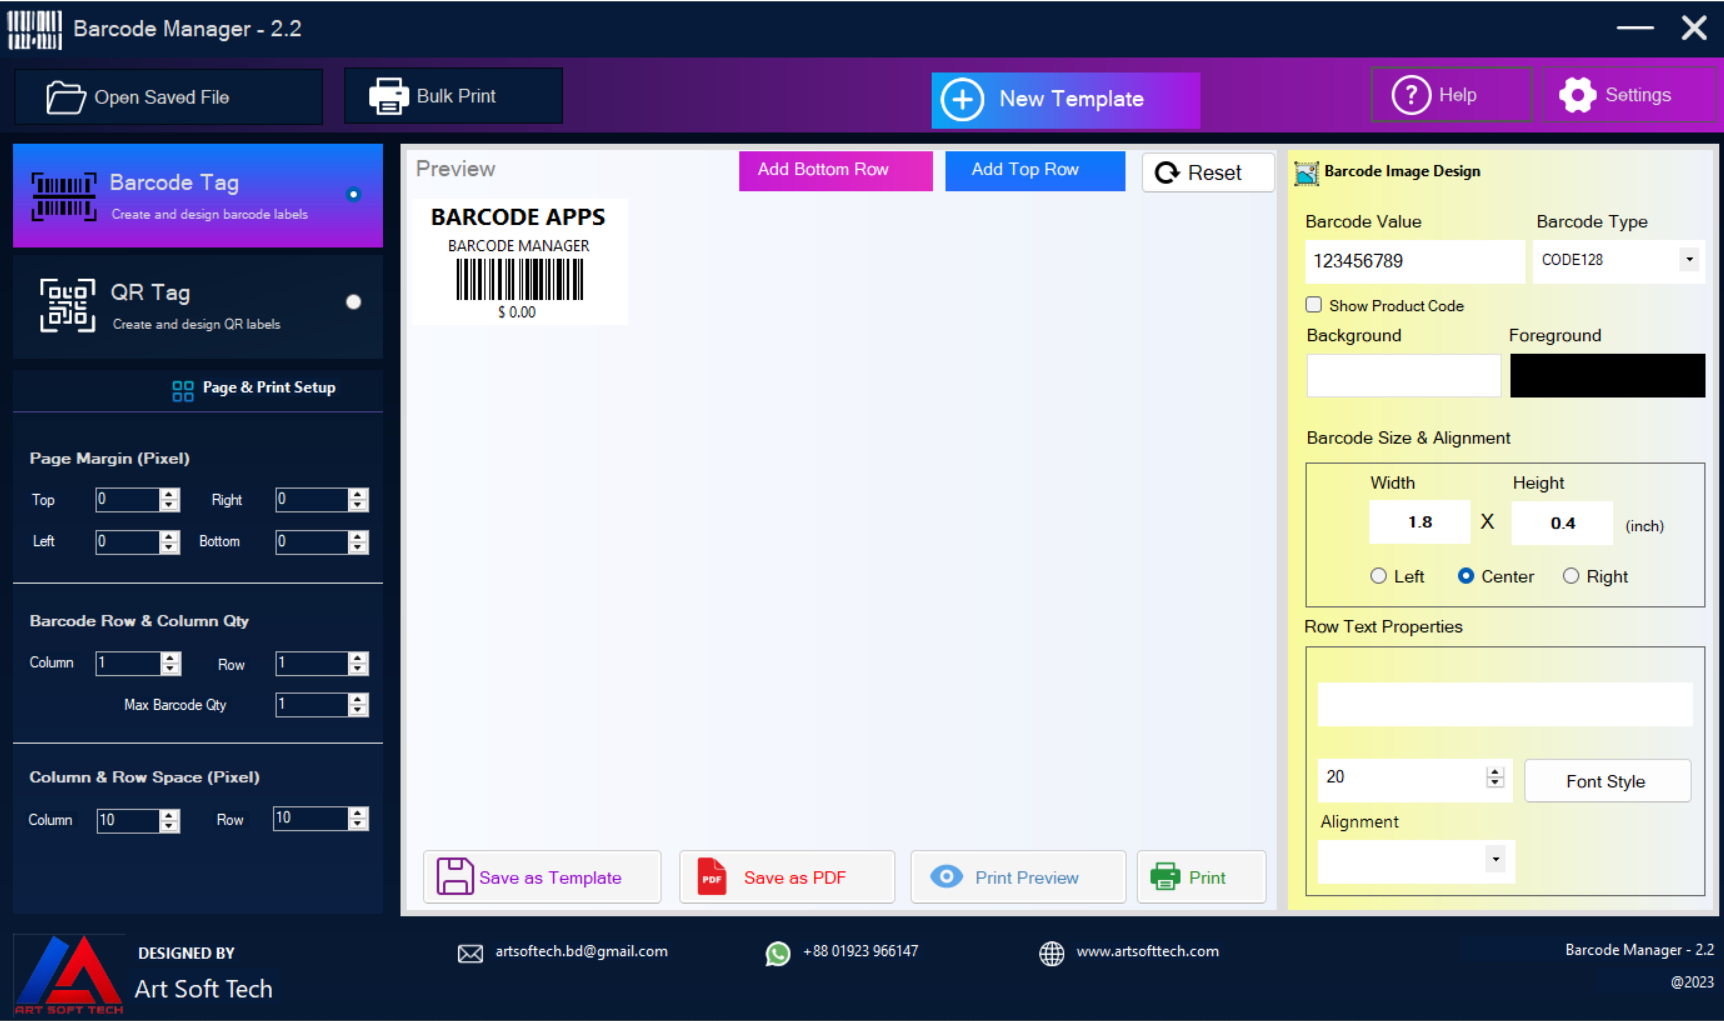Click the PDF icon on Save as PDF
Image resolution: width=1724 pixels, height=1021 pixels.
pyautogui.click(x=712, y=877)
